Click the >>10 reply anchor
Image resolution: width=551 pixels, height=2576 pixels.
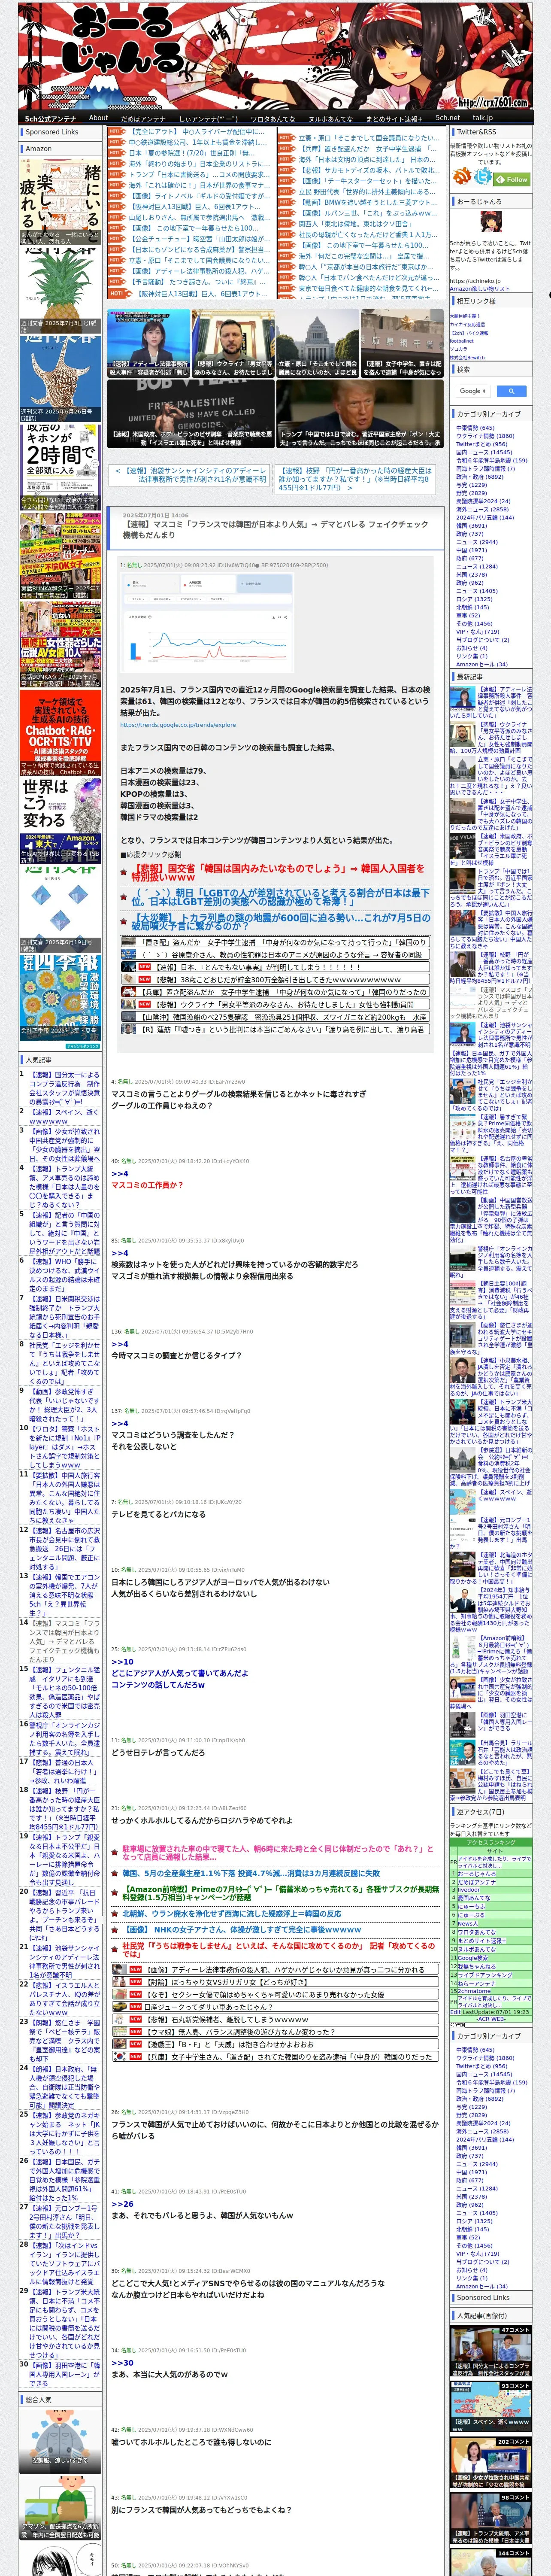tap(122, 1661)
